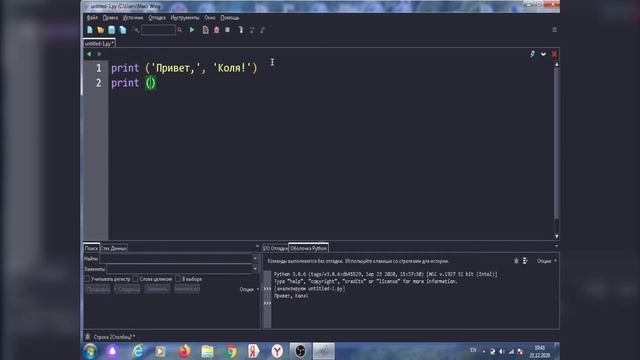Open the 'Помощь' menu
This screenshot has width=640, height=360.
[x=230, y=18]
